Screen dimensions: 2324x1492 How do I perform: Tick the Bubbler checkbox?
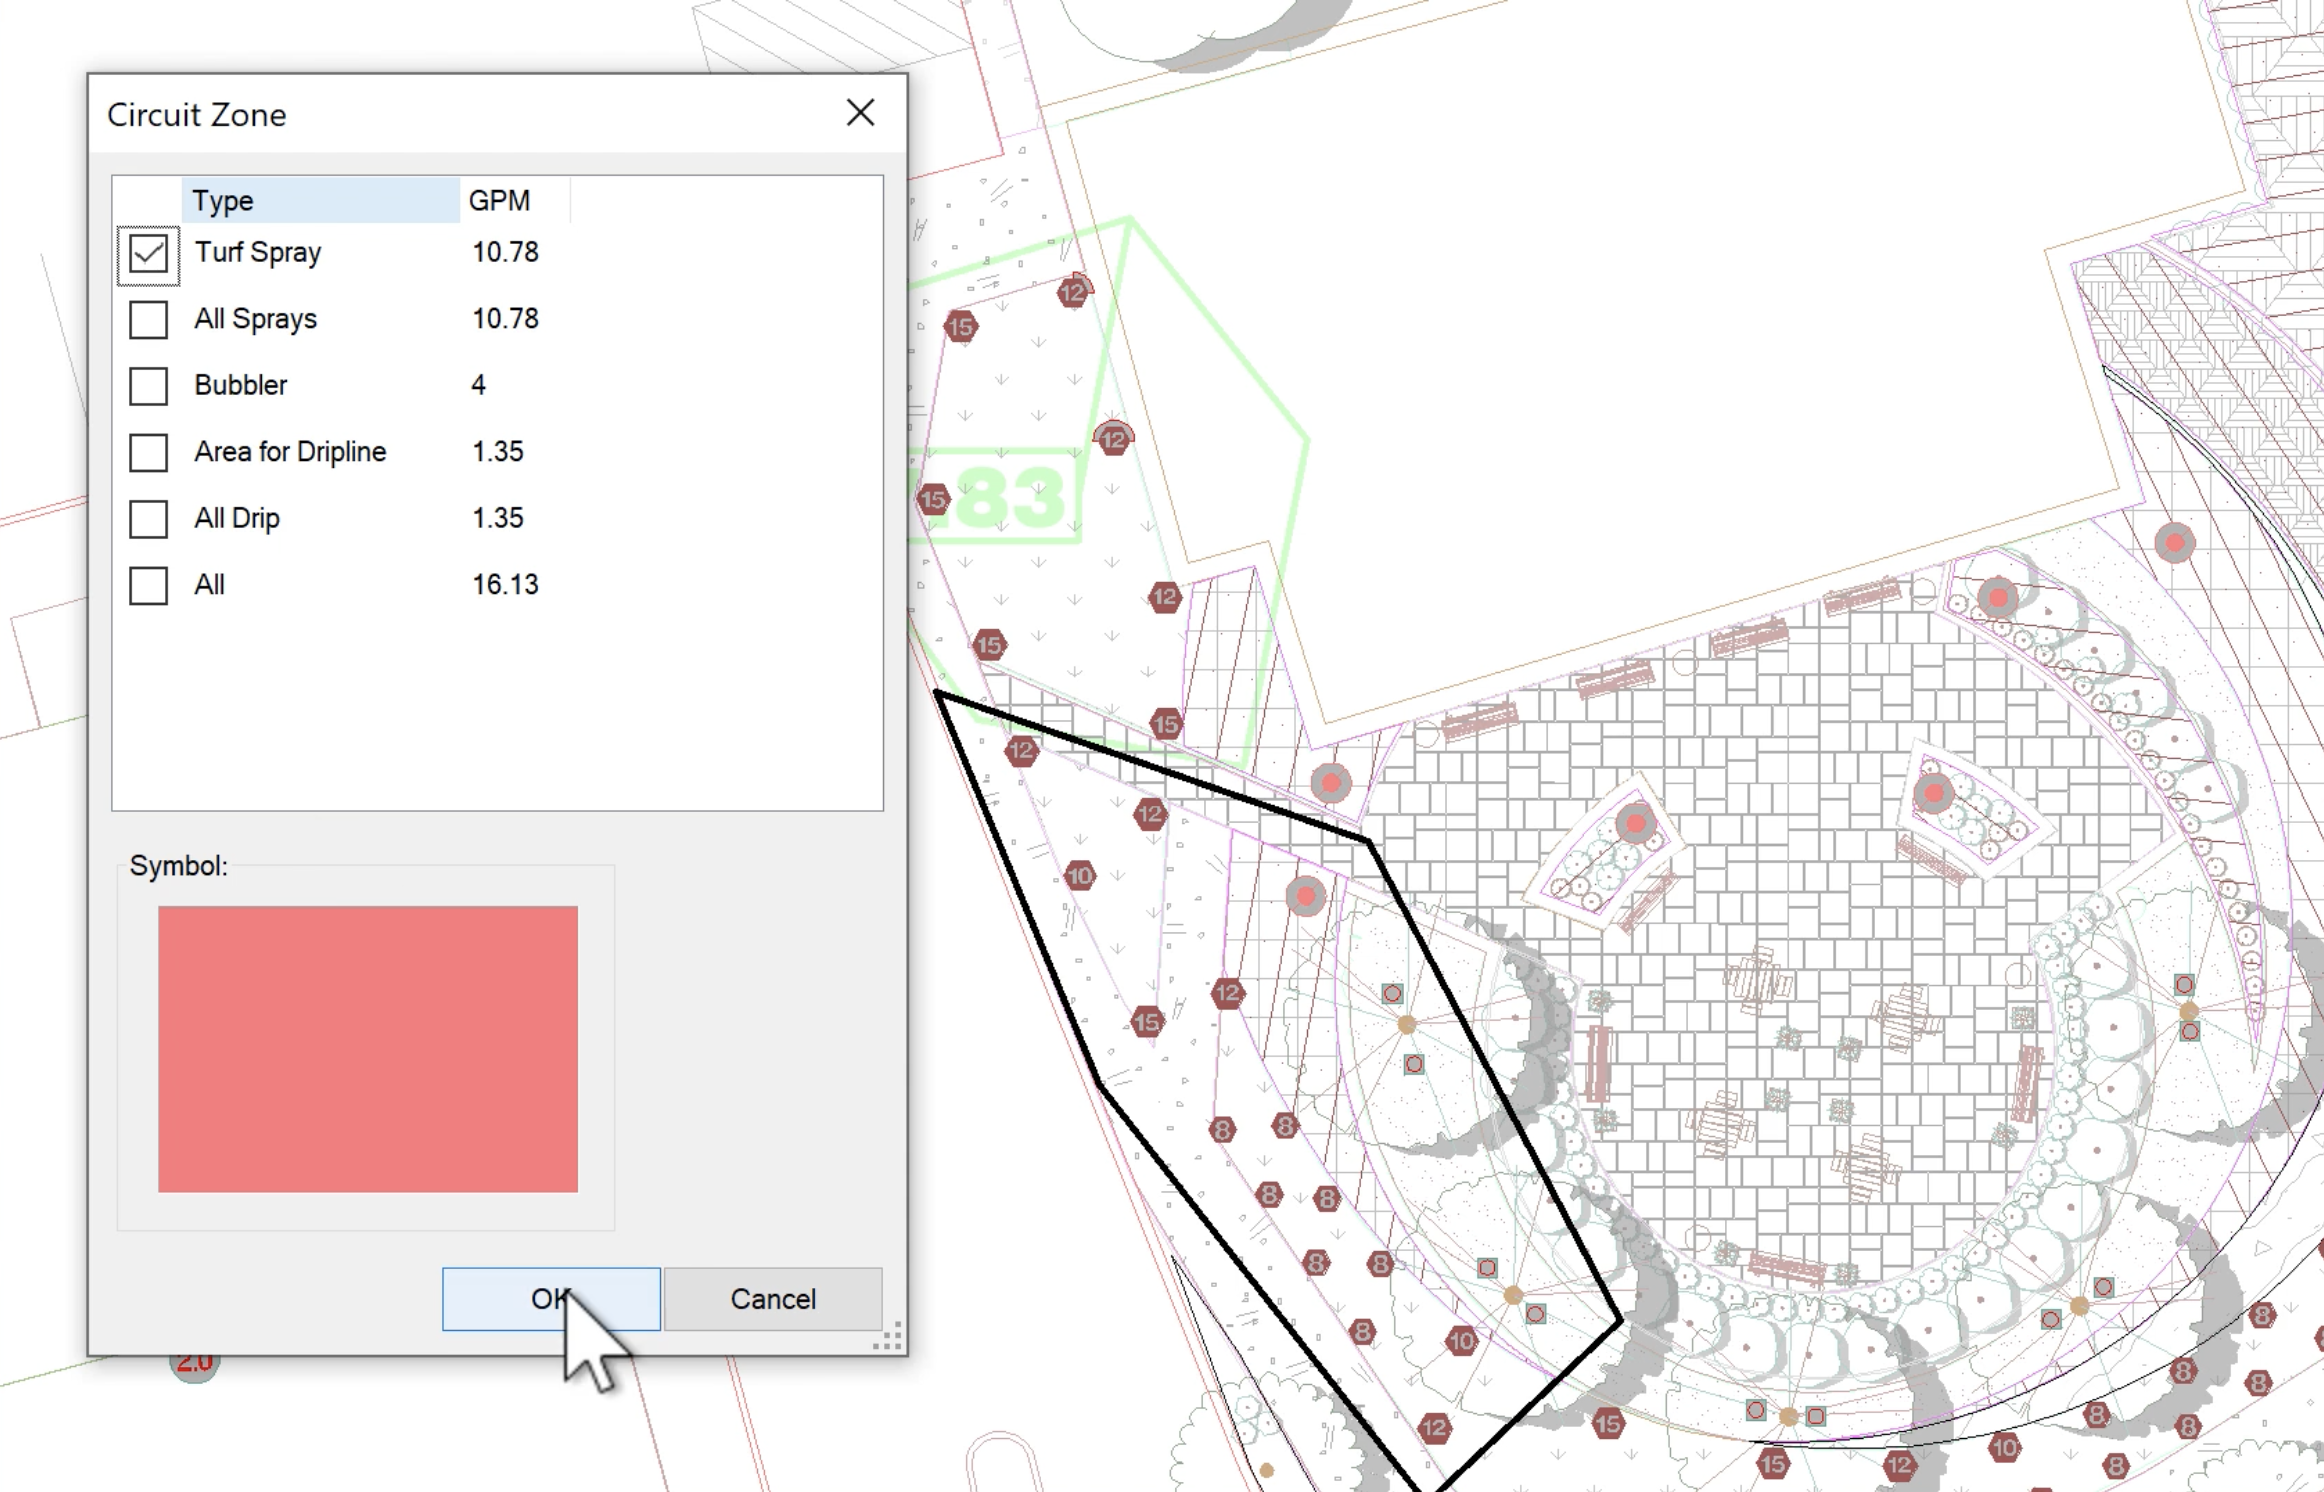coord(148,386)
